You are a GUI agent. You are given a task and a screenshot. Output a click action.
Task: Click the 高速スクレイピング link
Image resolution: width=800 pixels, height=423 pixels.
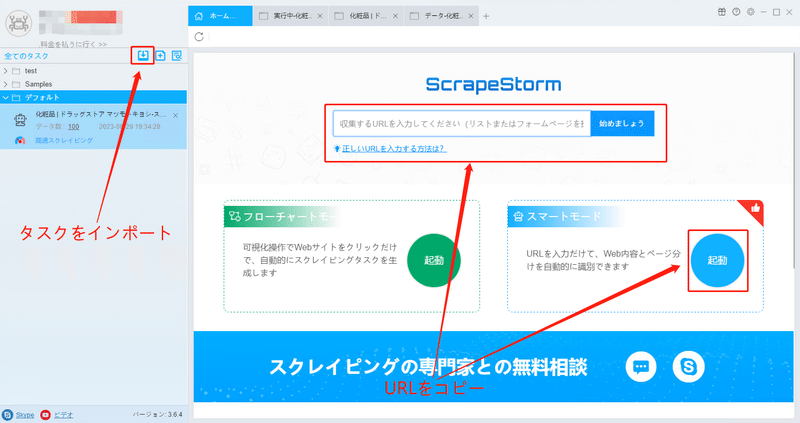64,140
